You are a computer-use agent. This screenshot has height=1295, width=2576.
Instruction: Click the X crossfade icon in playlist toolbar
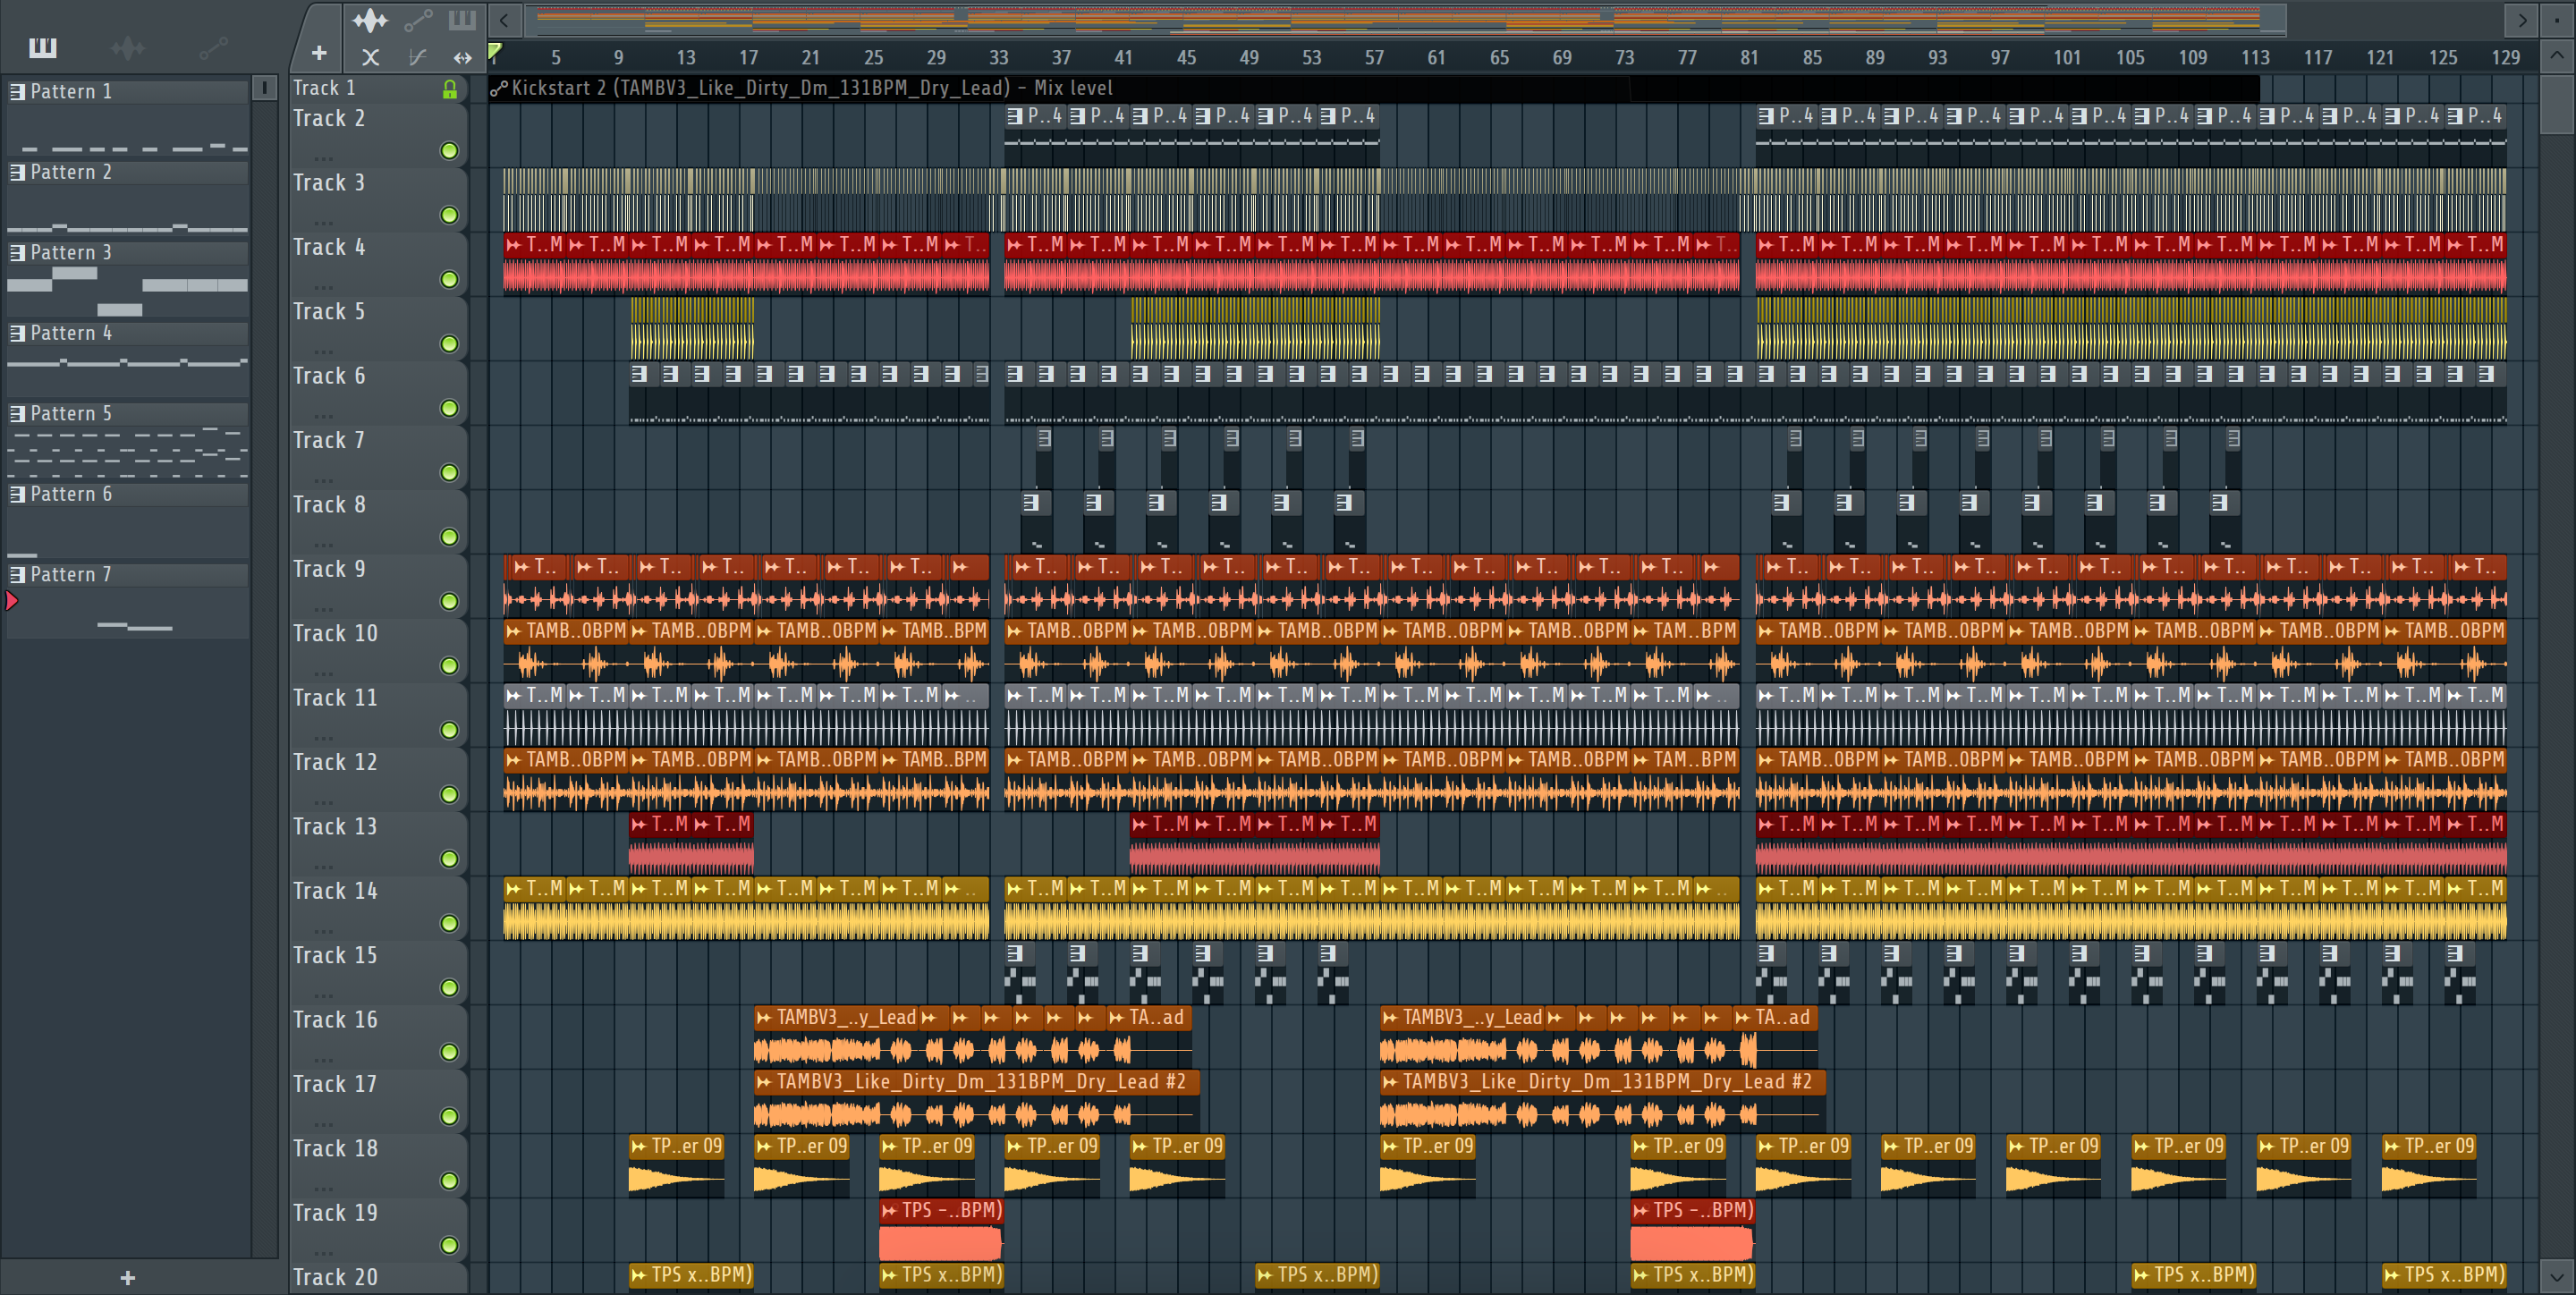[x=370, y=57]
